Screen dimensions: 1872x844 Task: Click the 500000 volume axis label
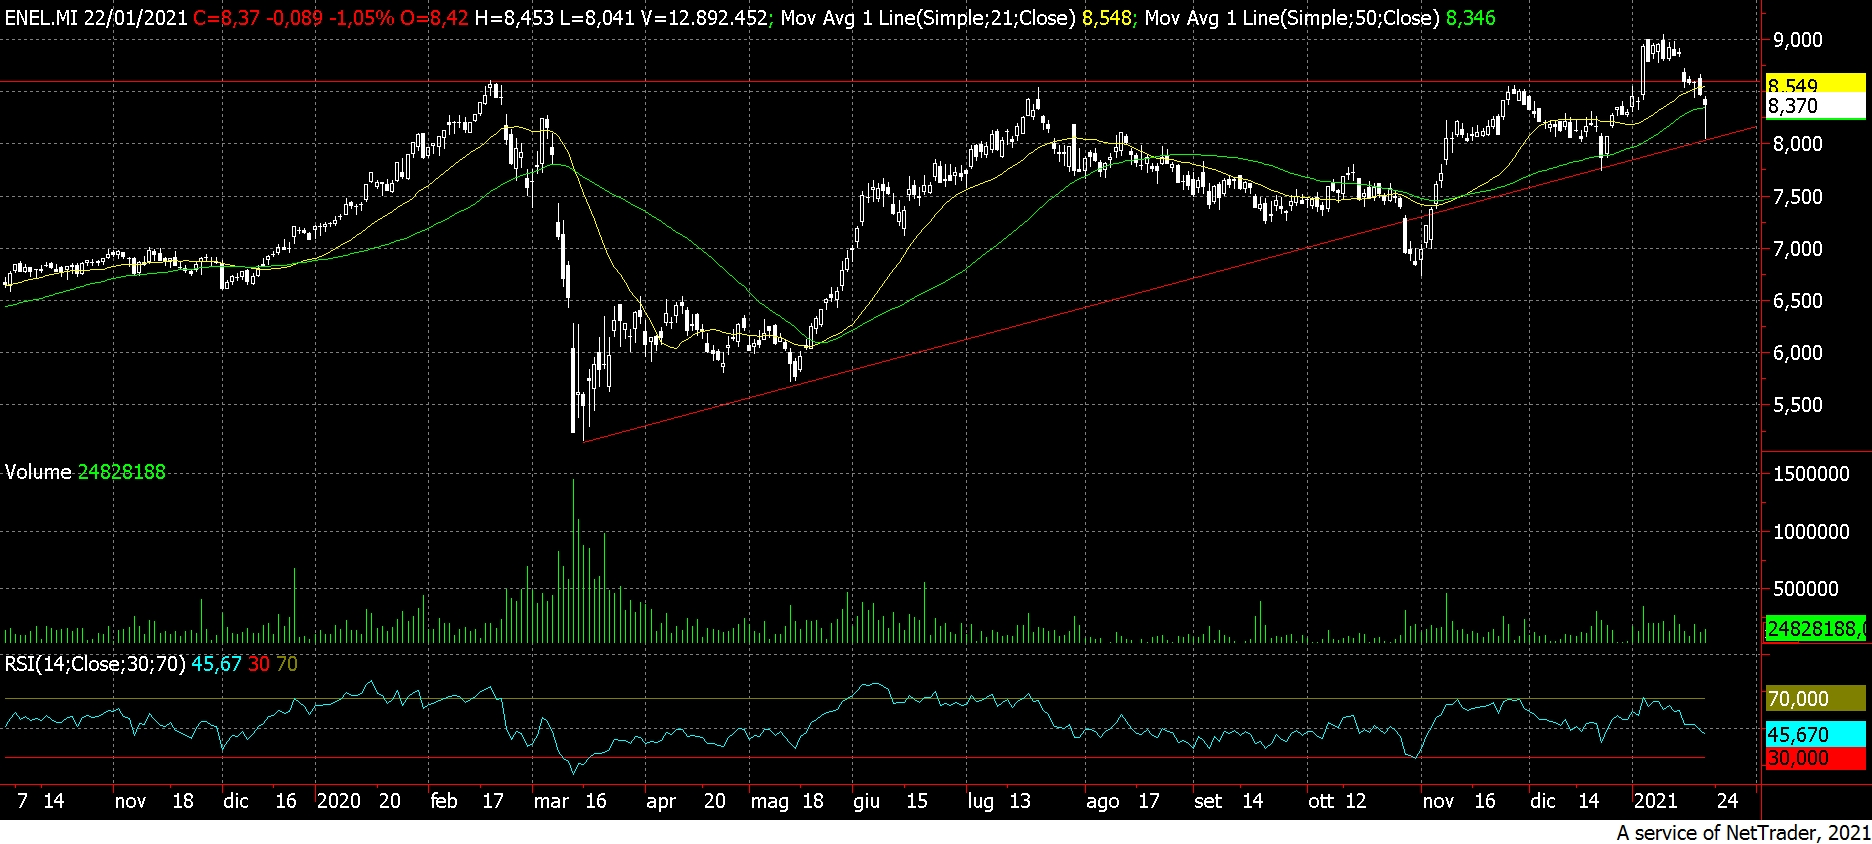point(1805,589)
